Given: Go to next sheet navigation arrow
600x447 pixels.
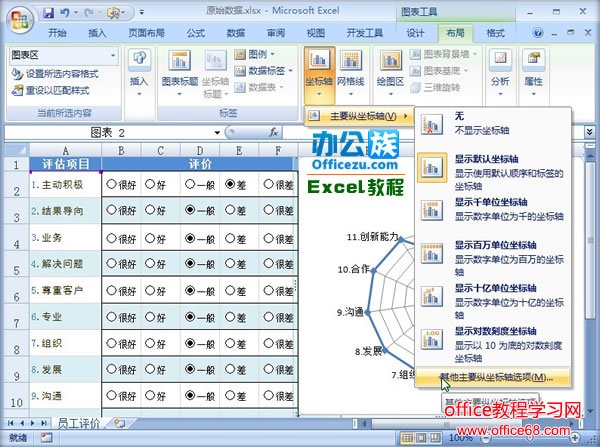Looking at the screenshot, I should [33, 423].
